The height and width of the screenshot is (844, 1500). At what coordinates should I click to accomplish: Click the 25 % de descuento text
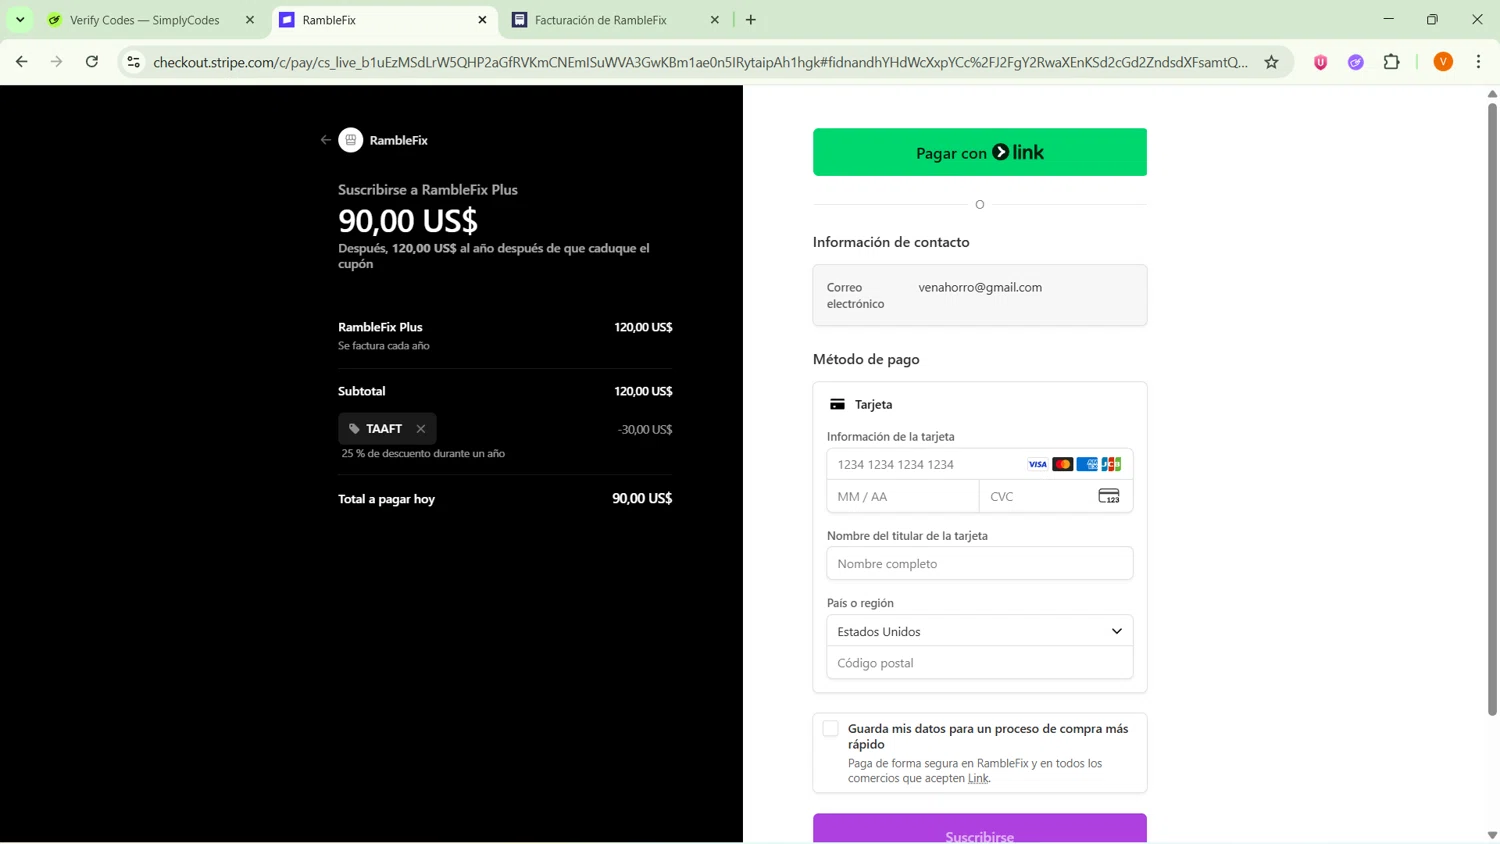pos(423,454)
